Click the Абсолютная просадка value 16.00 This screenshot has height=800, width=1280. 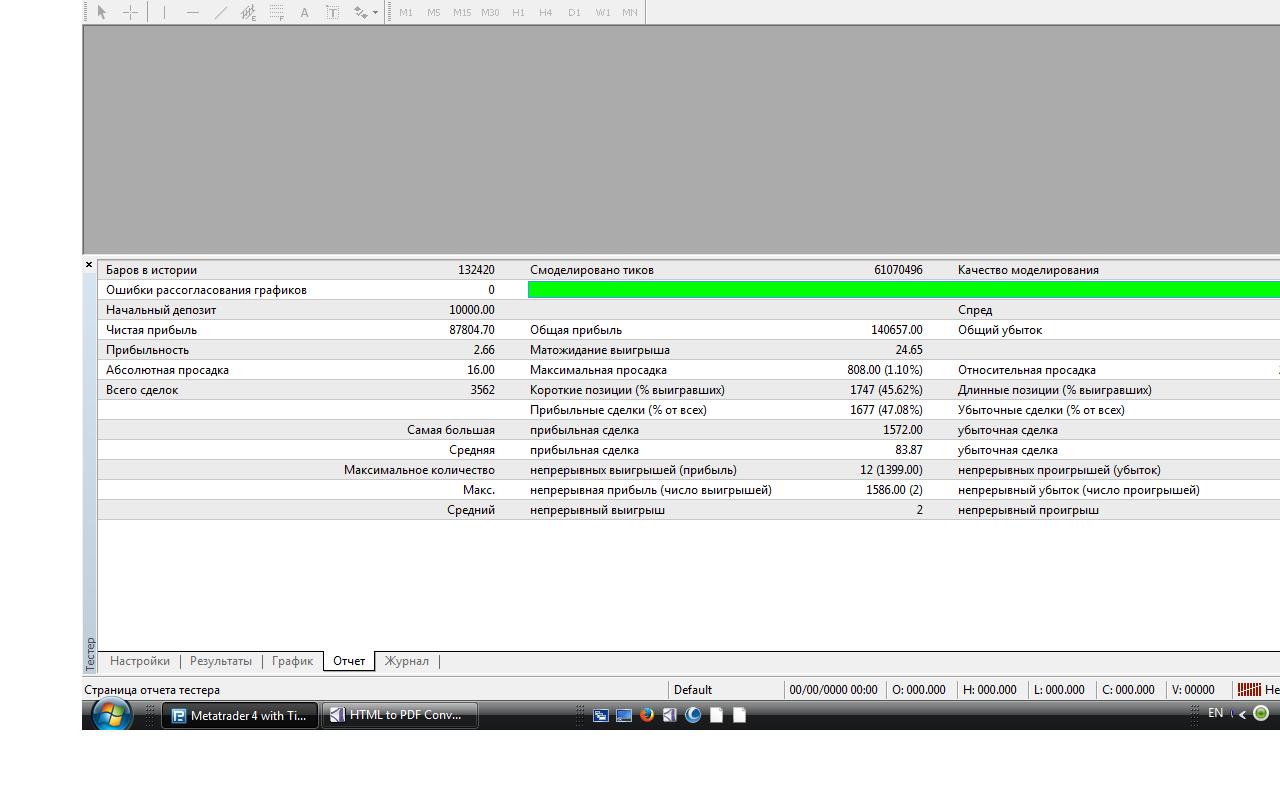[x=480, y=370]
